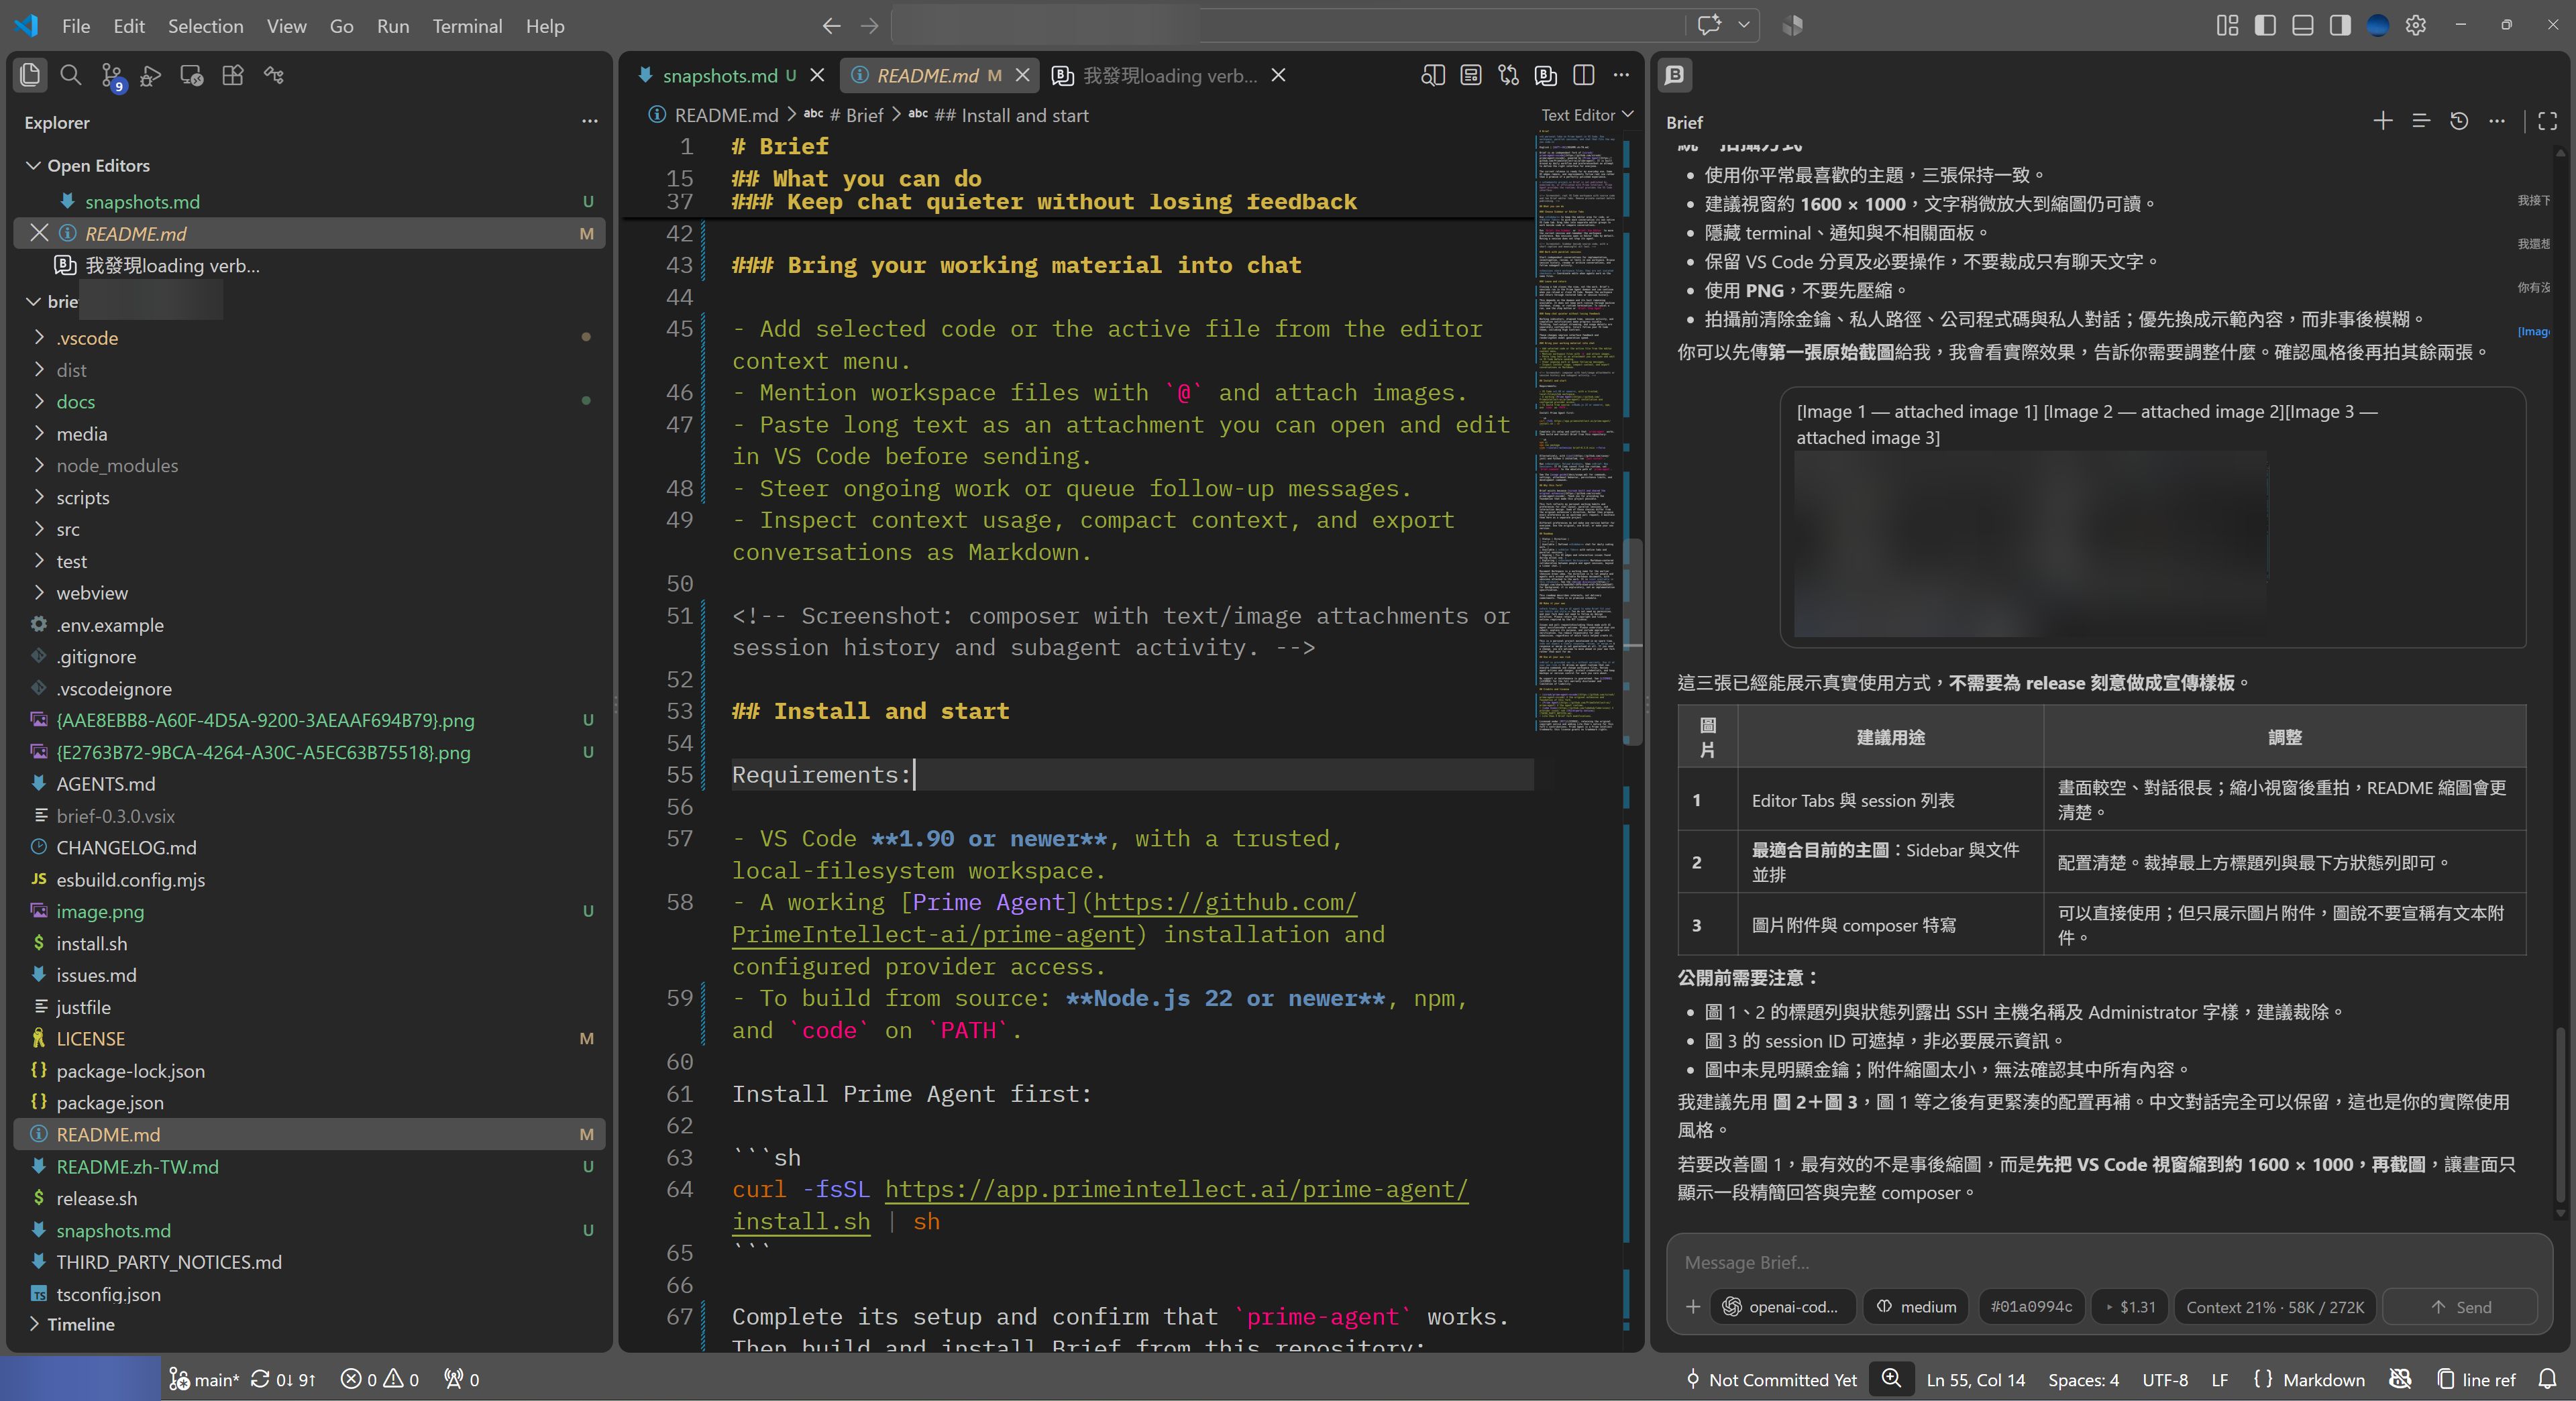
Task: Open the dropdown arrow beside chat icon
Action: click(x=1743, y=25)
